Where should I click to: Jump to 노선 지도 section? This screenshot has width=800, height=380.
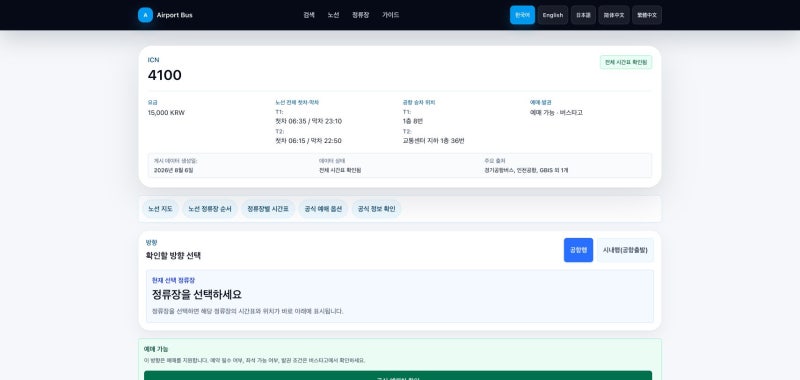(160, 209)
